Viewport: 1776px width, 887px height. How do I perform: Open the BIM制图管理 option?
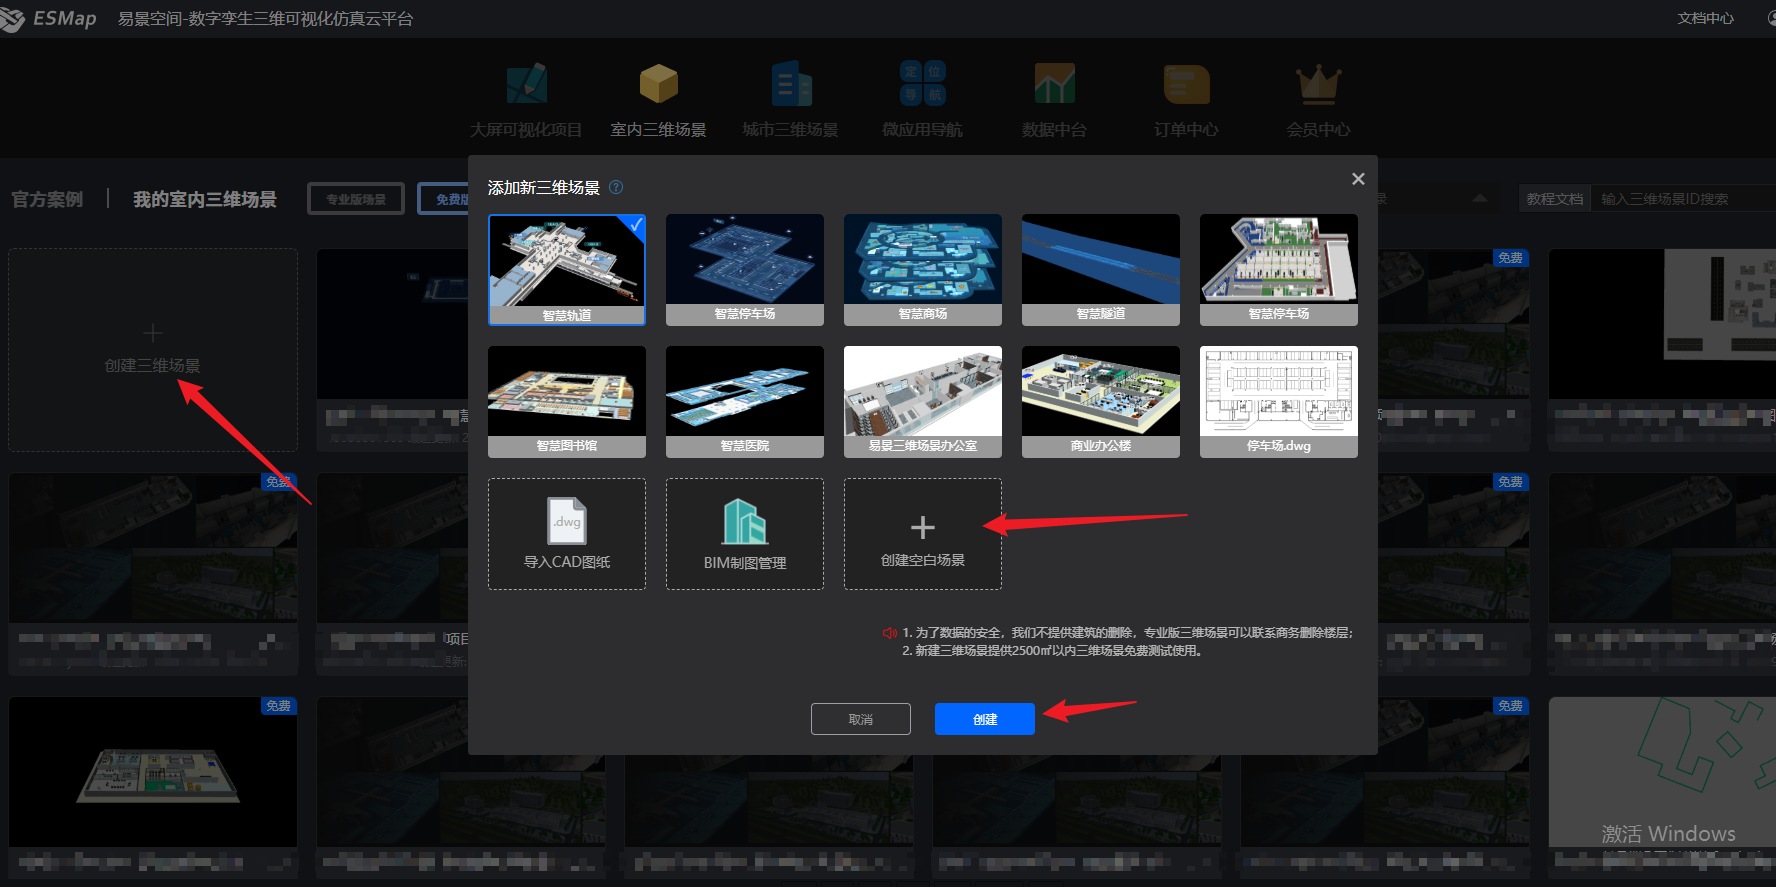point(745,534)
